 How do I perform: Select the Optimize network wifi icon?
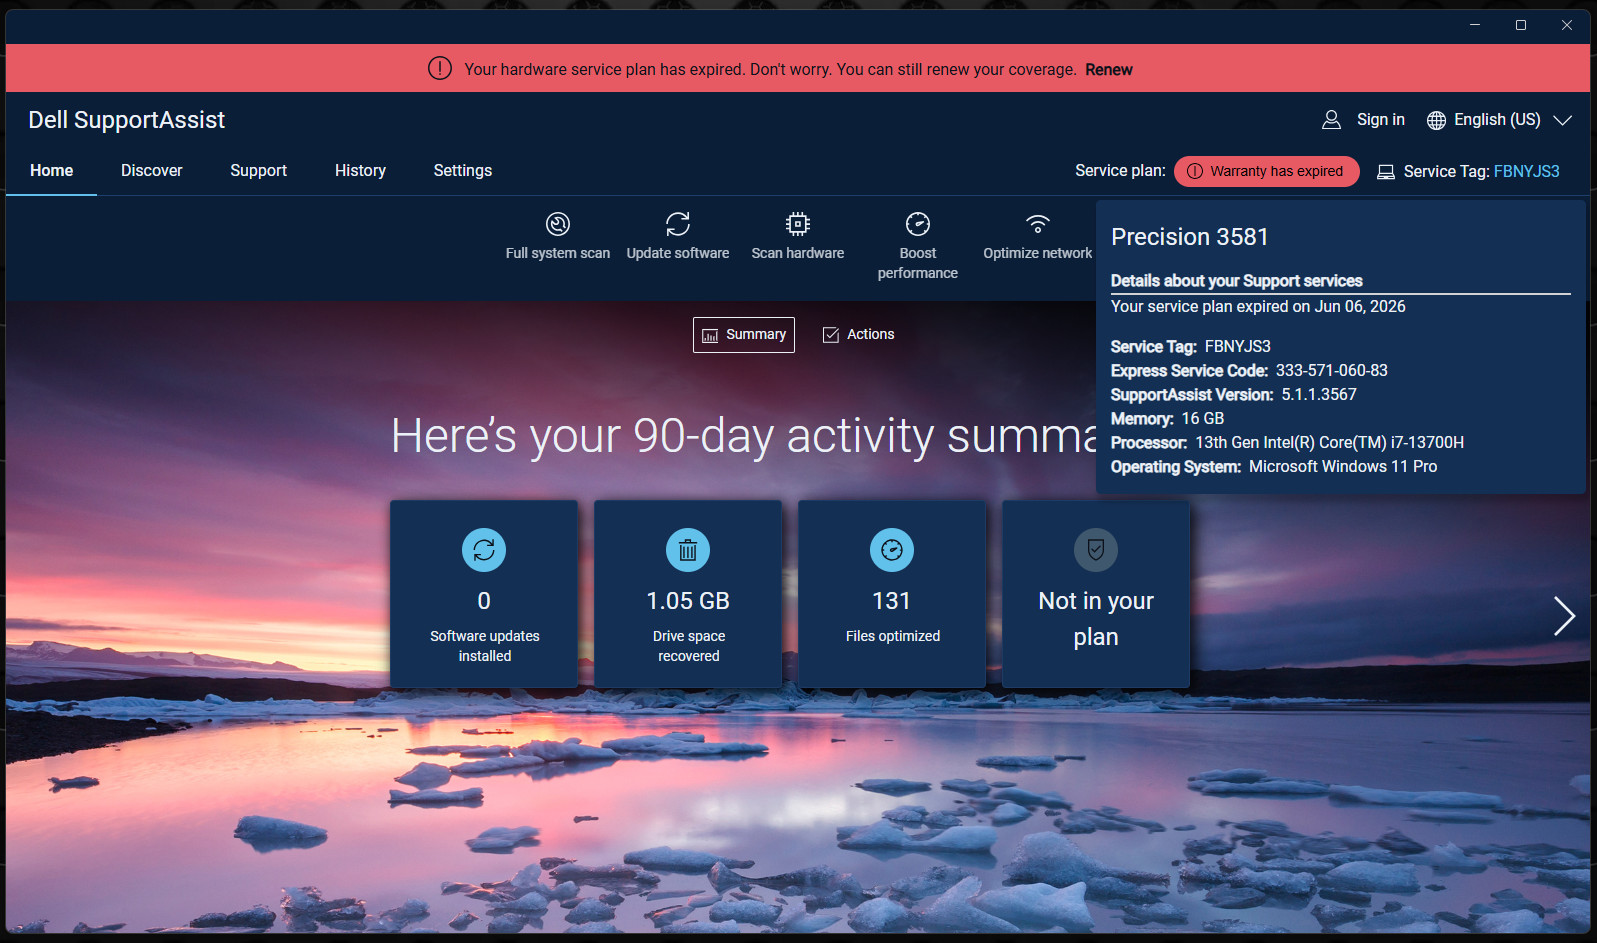(x=1038, y=224)
